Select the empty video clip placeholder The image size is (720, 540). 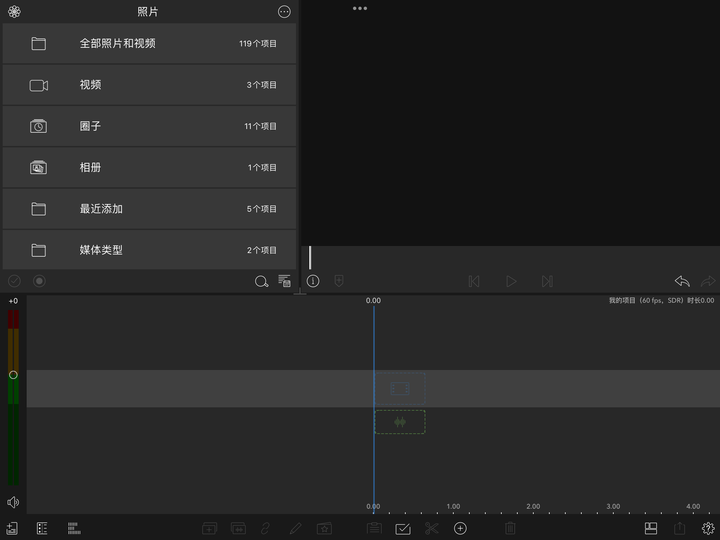(400, 388)
